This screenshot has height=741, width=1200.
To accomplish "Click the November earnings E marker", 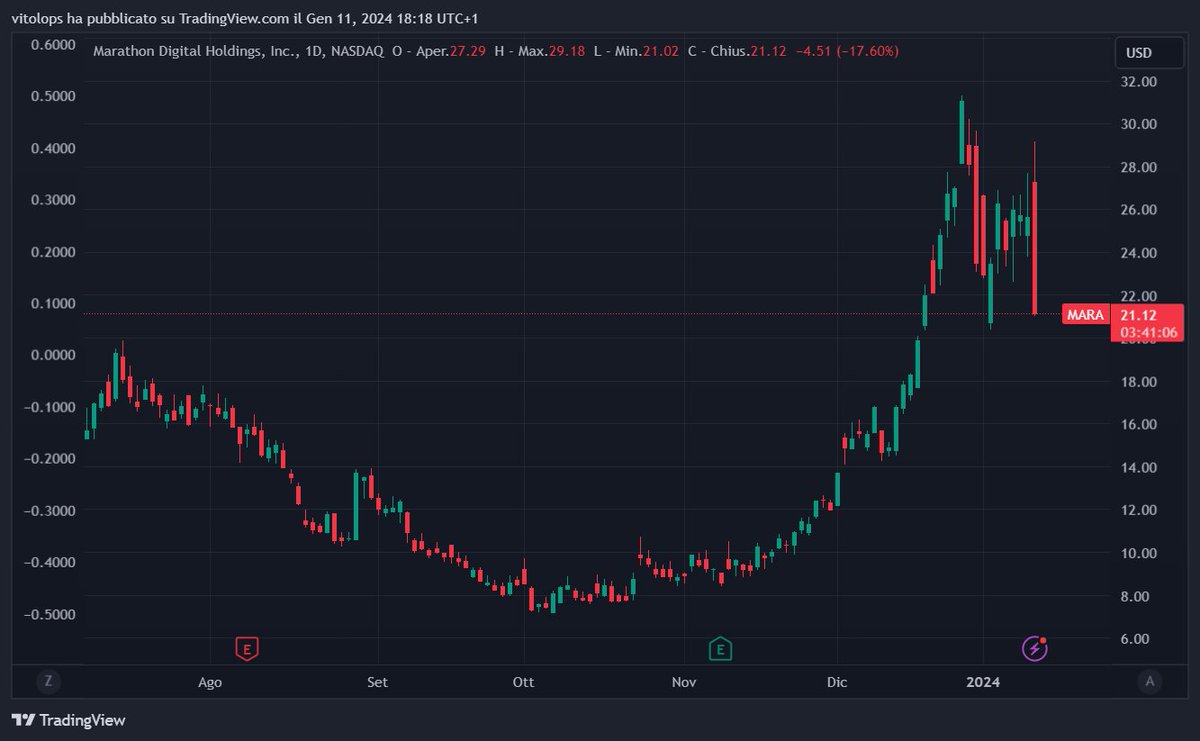I will point(719,649).
